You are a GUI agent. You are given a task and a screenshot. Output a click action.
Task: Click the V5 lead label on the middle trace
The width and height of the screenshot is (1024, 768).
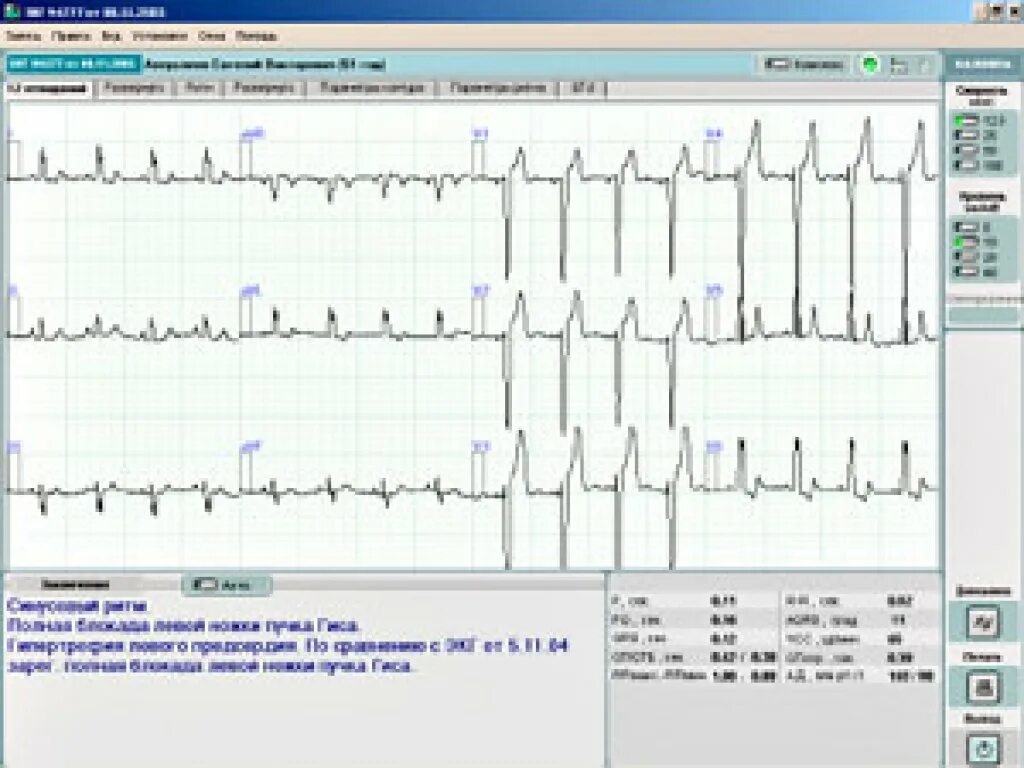point(714,291)
